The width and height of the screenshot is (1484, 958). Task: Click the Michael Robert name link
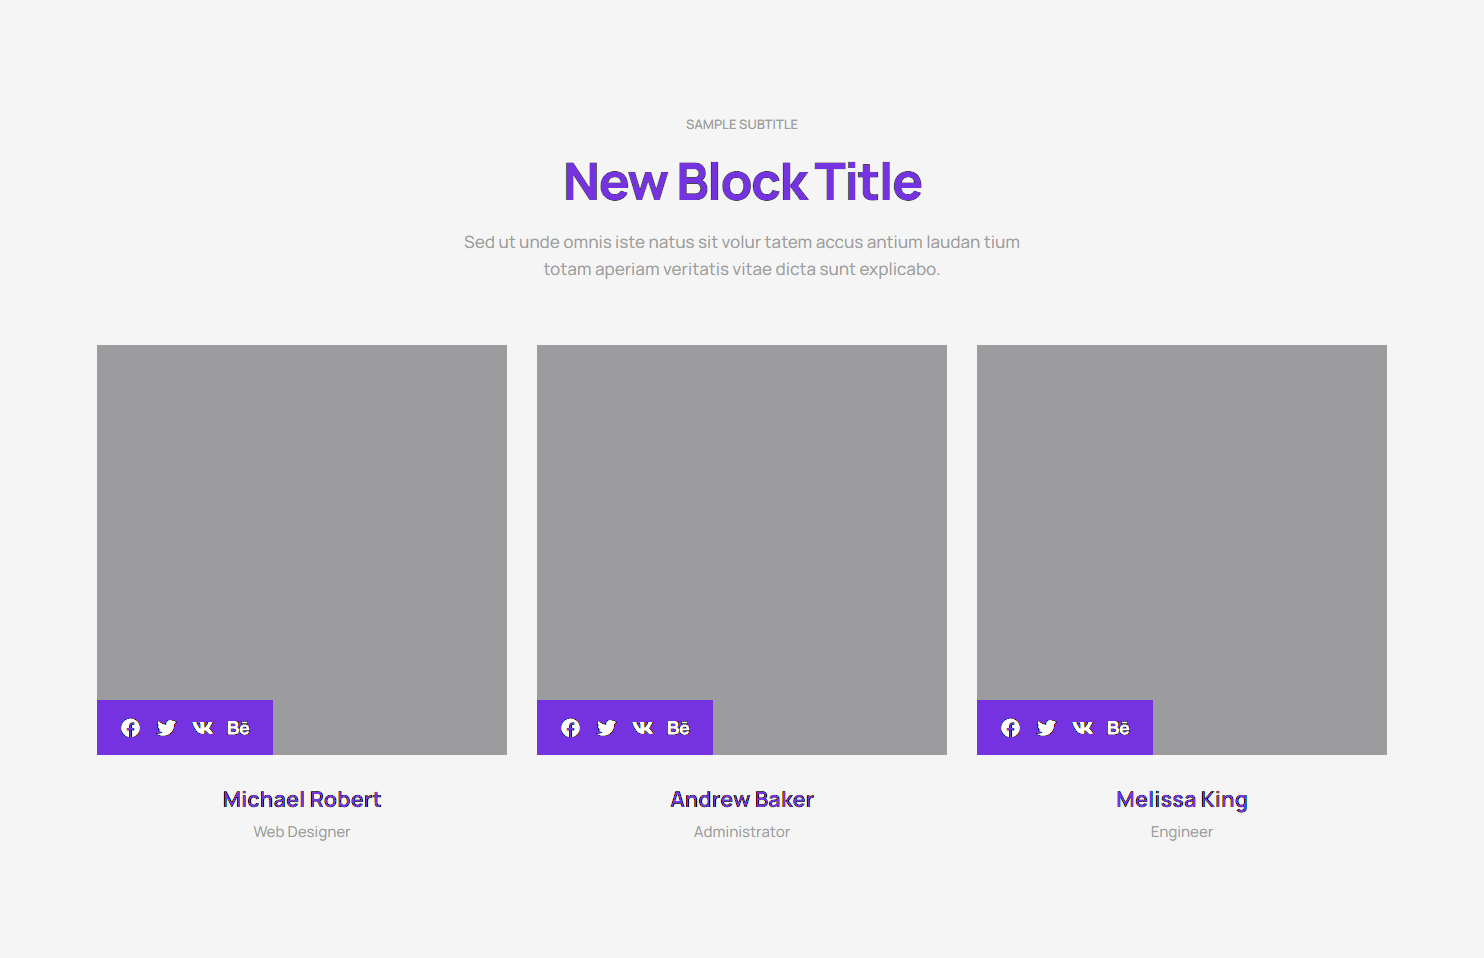(302, 799)
